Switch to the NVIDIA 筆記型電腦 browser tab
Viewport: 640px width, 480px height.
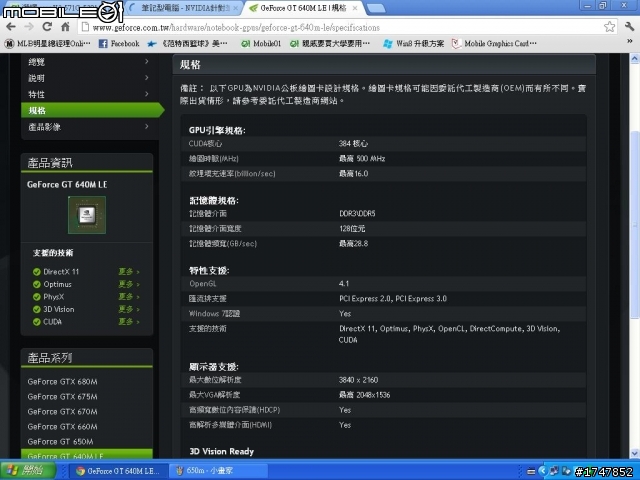point(184,8)
